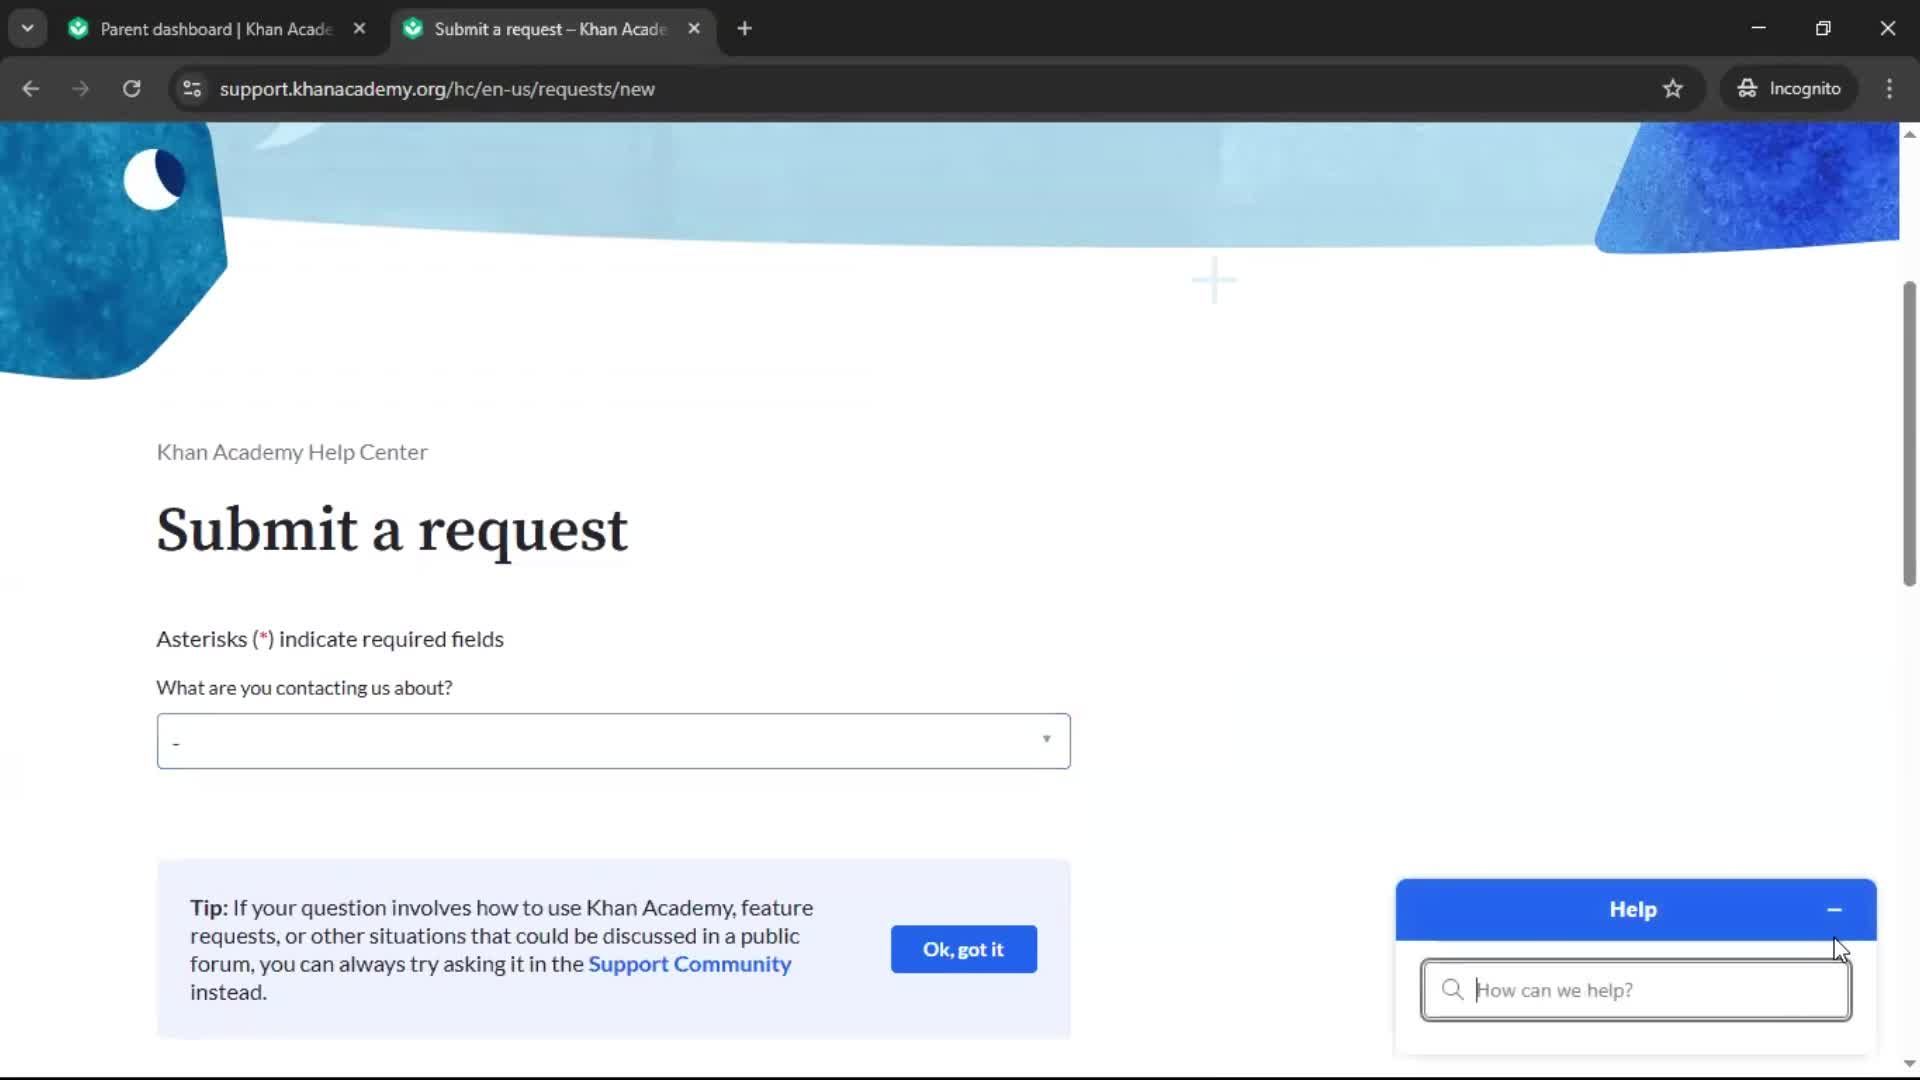Click the Submit a request heading
1920x1080 pixels.
point(392,529)
